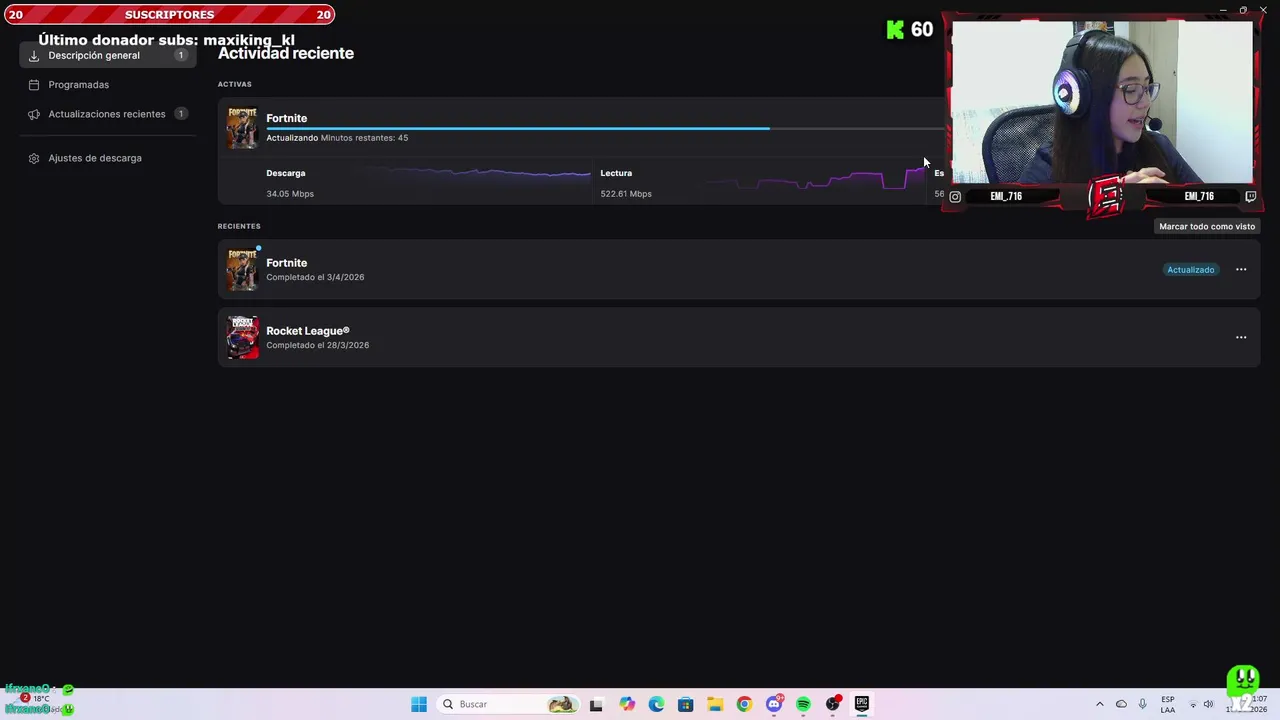Open the volume speaker tray icon
The height and width of the screenshot is (720, 1280).
(1208, 704)
